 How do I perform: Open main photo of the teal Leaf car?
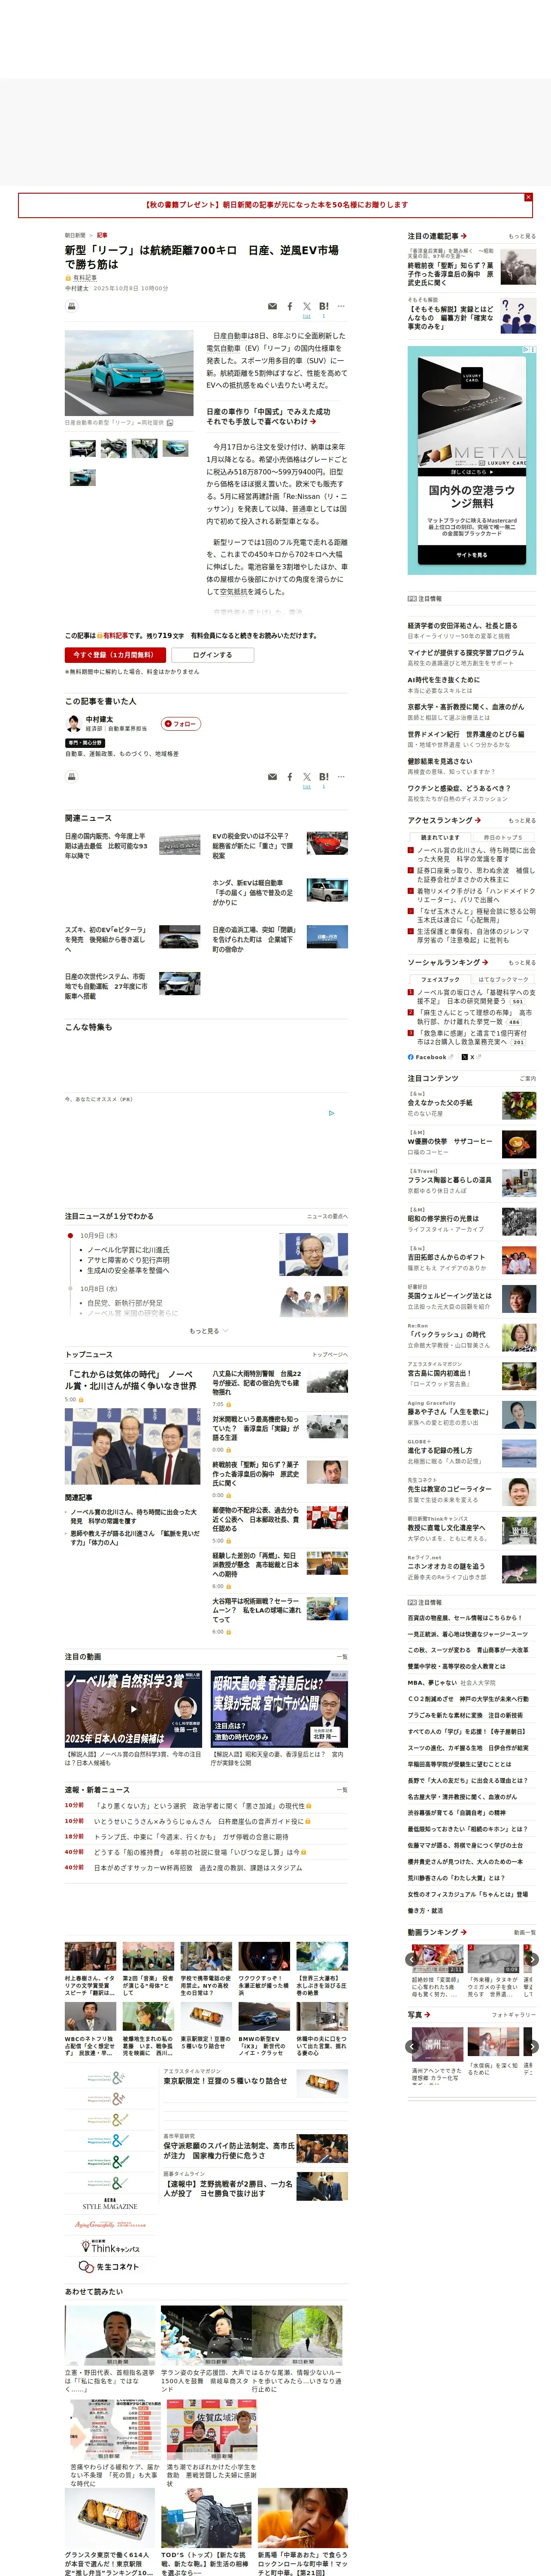[x=129, y=373]
